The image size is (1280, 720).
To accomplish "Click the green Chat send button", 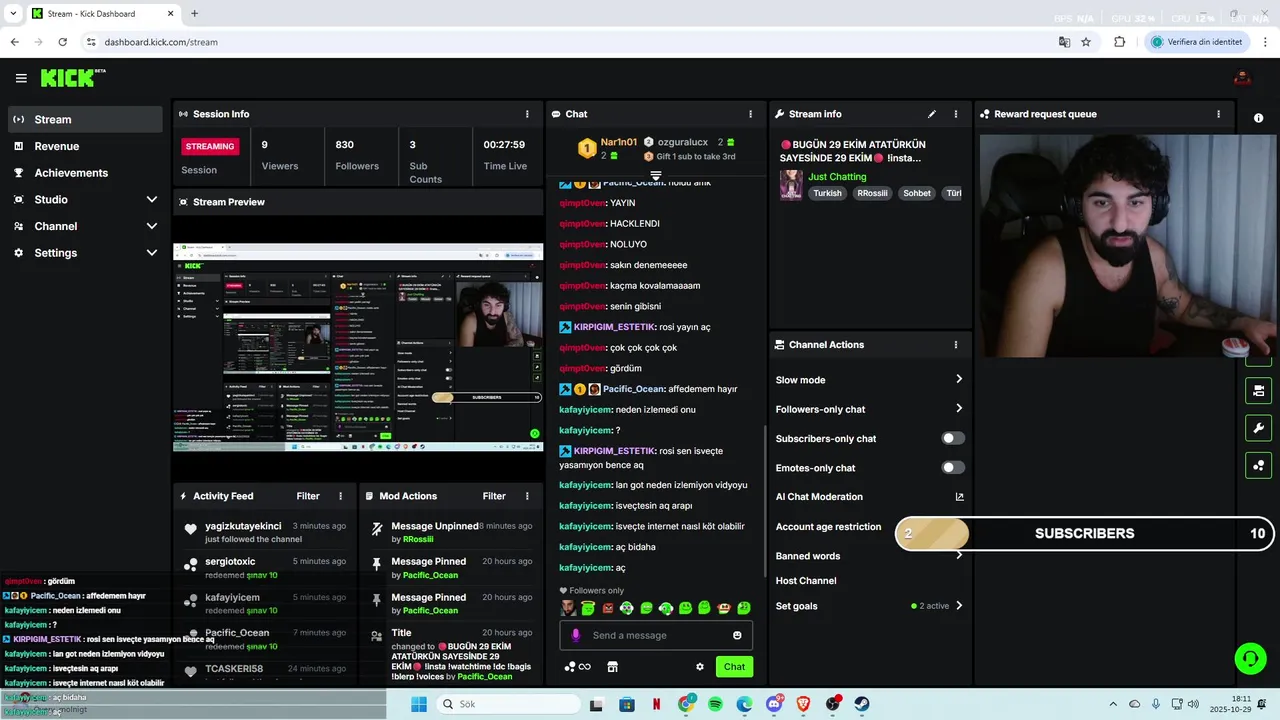I will click(x=734, y=667).
